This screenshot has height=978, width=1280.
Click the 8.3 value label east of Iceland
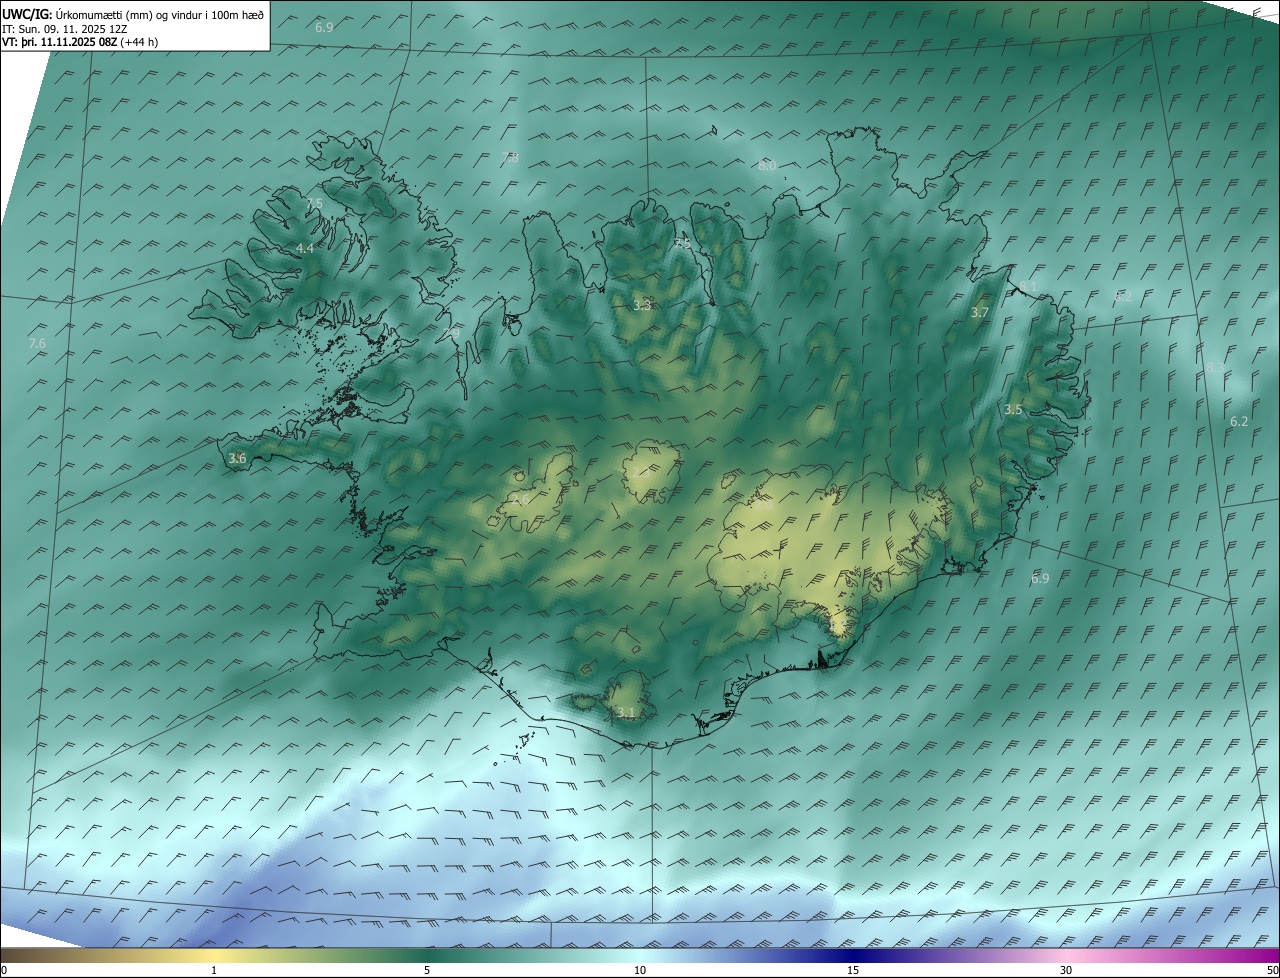(1214, 368)
